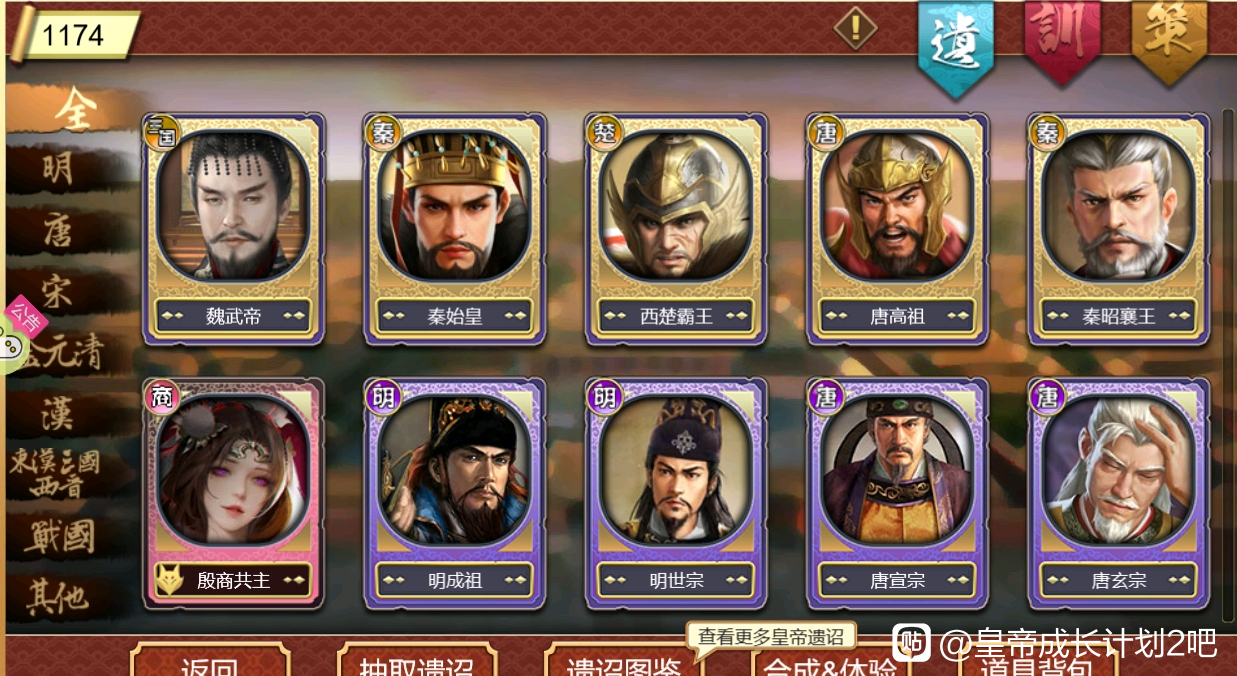Click the 抽取遗诏 draw button
The height and width of the screenshot is (676, 1237).
click(417, 660)
